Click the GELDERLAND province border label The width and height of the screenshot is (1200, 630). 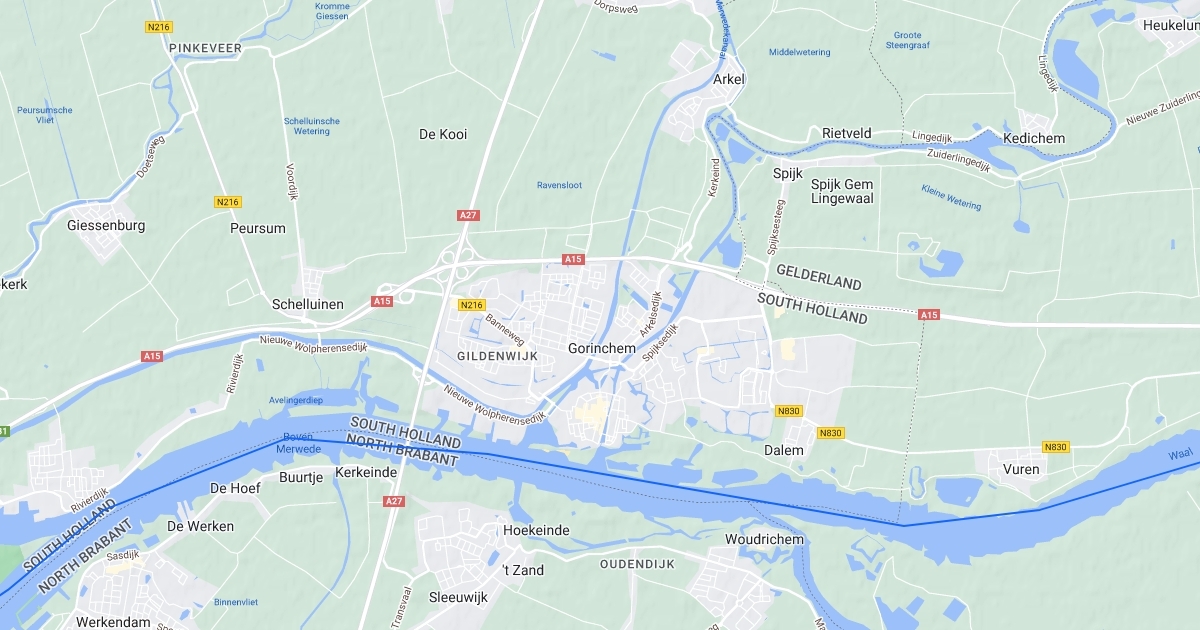pos(819,277)
